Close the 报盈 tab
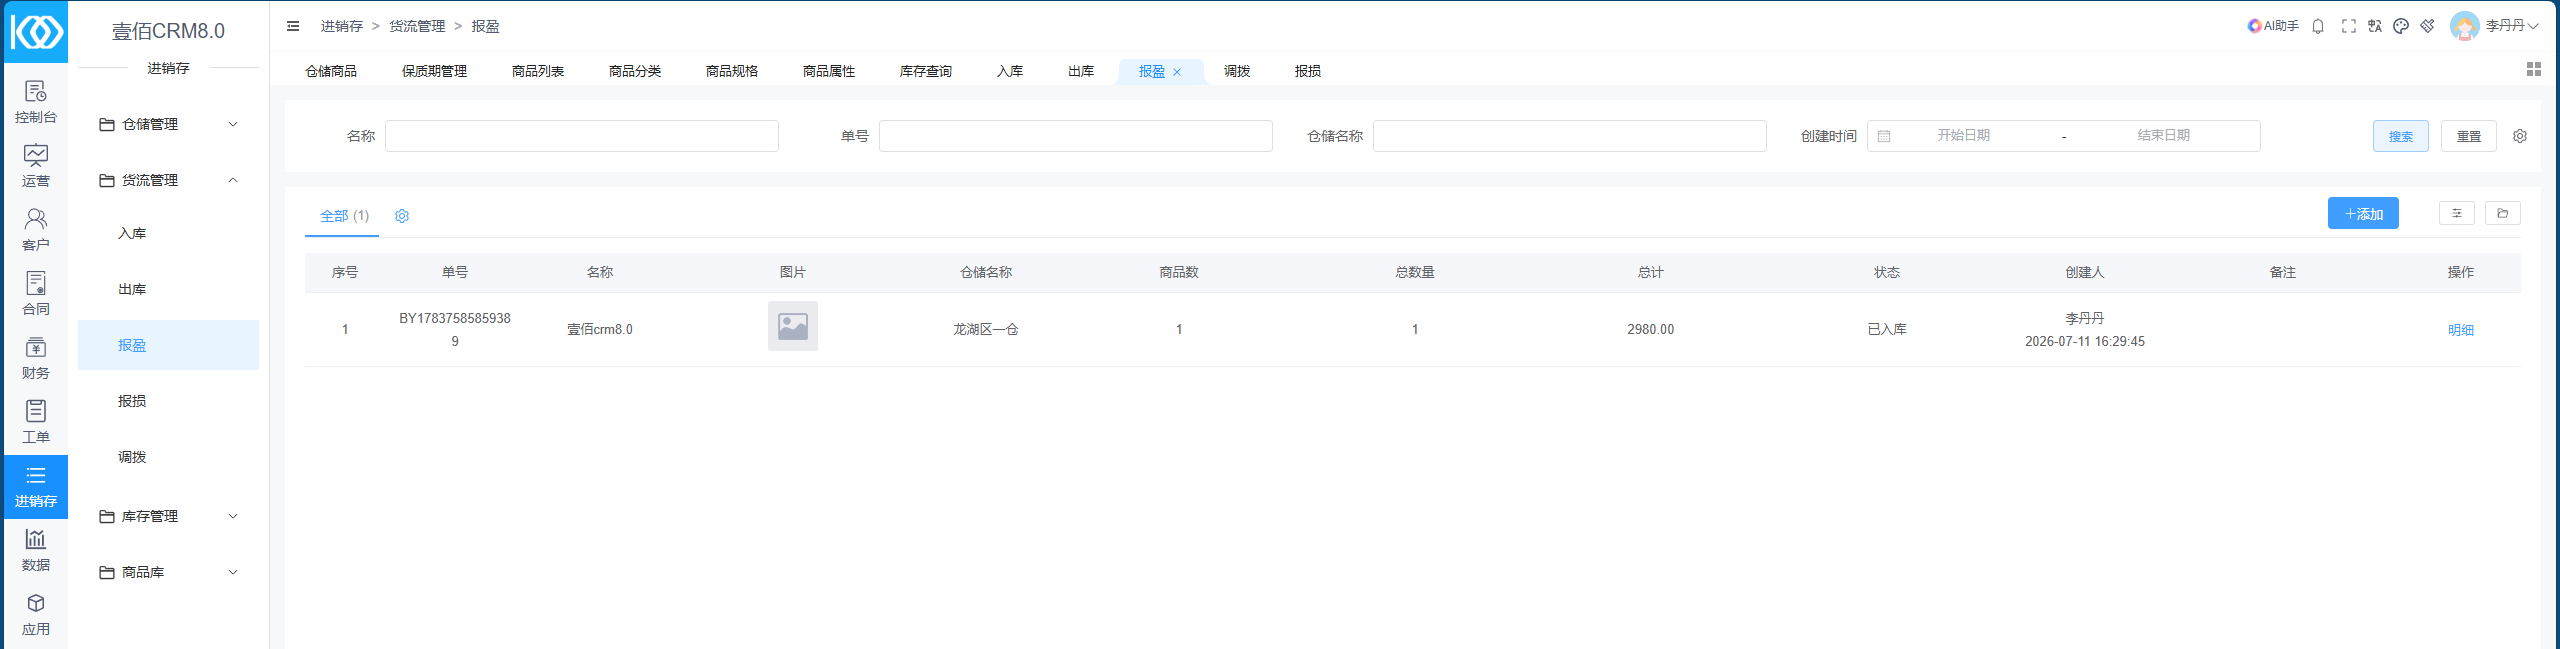The image size is (2560, 649). [x=1177, y=72]
